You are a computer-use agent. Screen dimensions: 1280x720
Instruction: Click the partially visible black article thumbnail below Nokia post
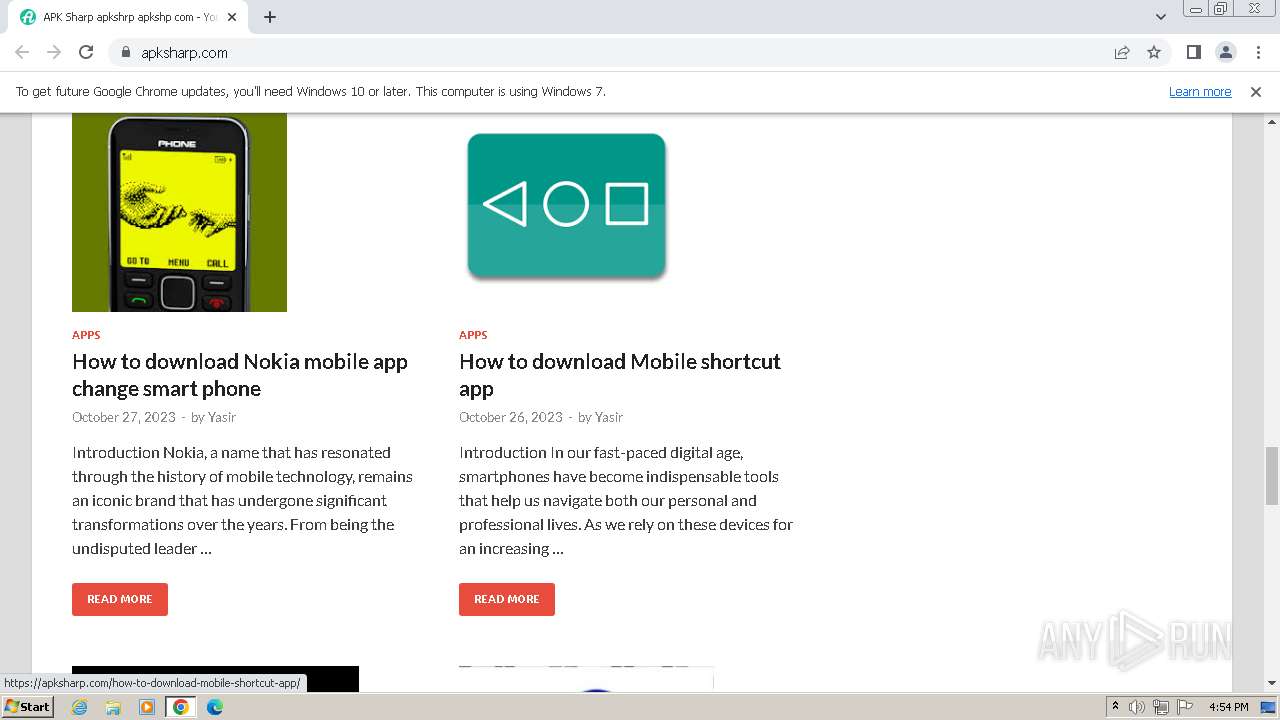(215, 679)
